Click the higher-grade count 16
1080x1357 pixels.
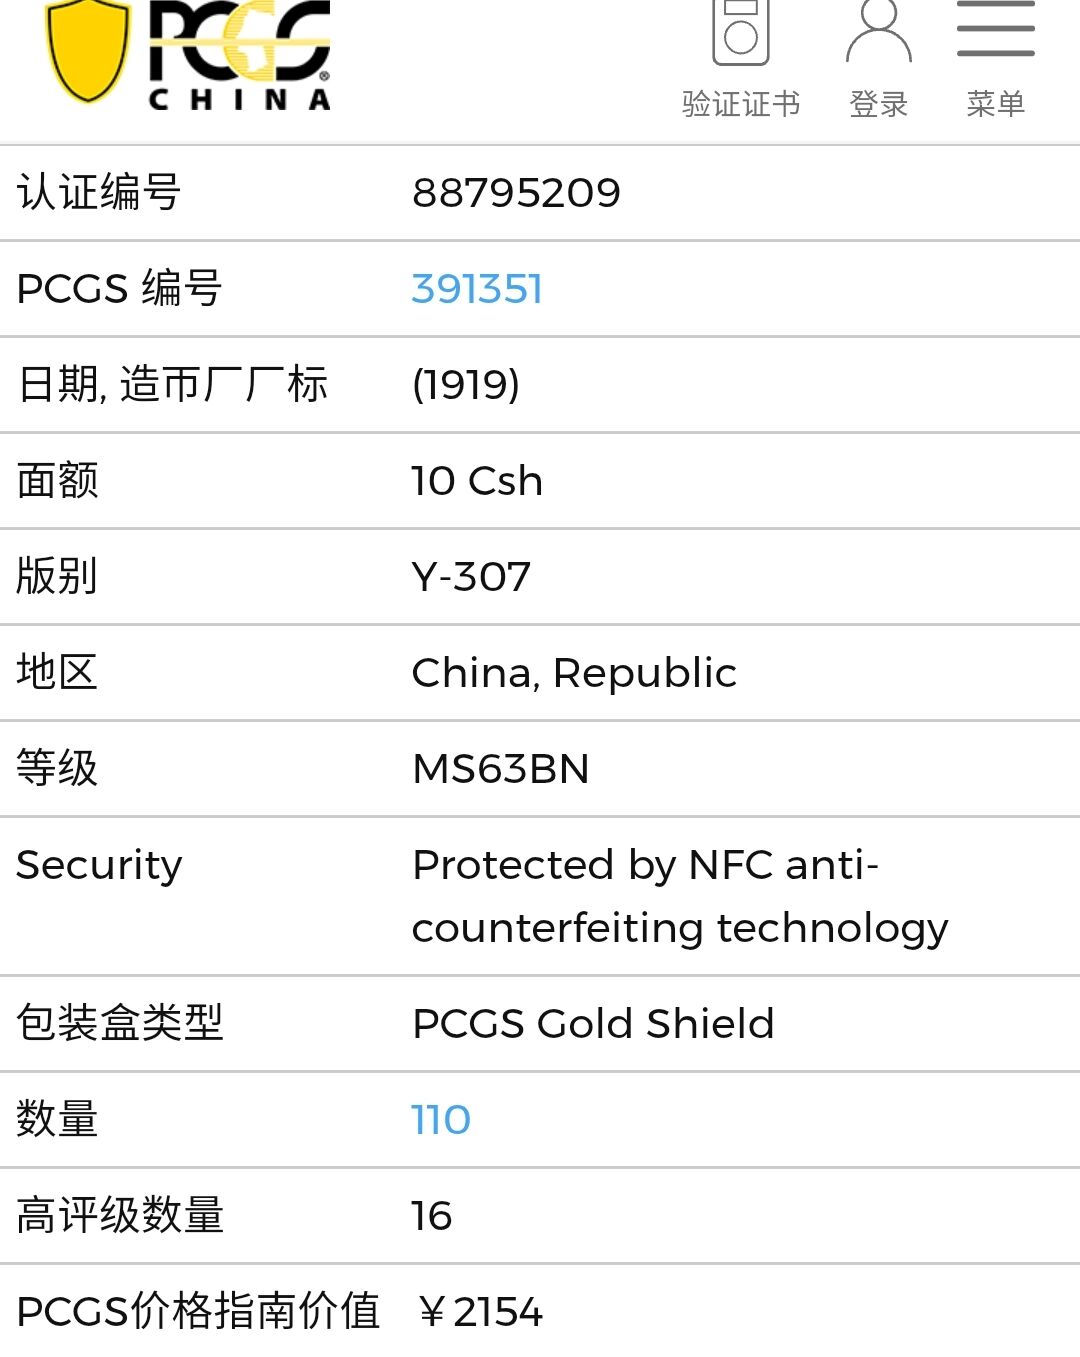coord(432,1216)
